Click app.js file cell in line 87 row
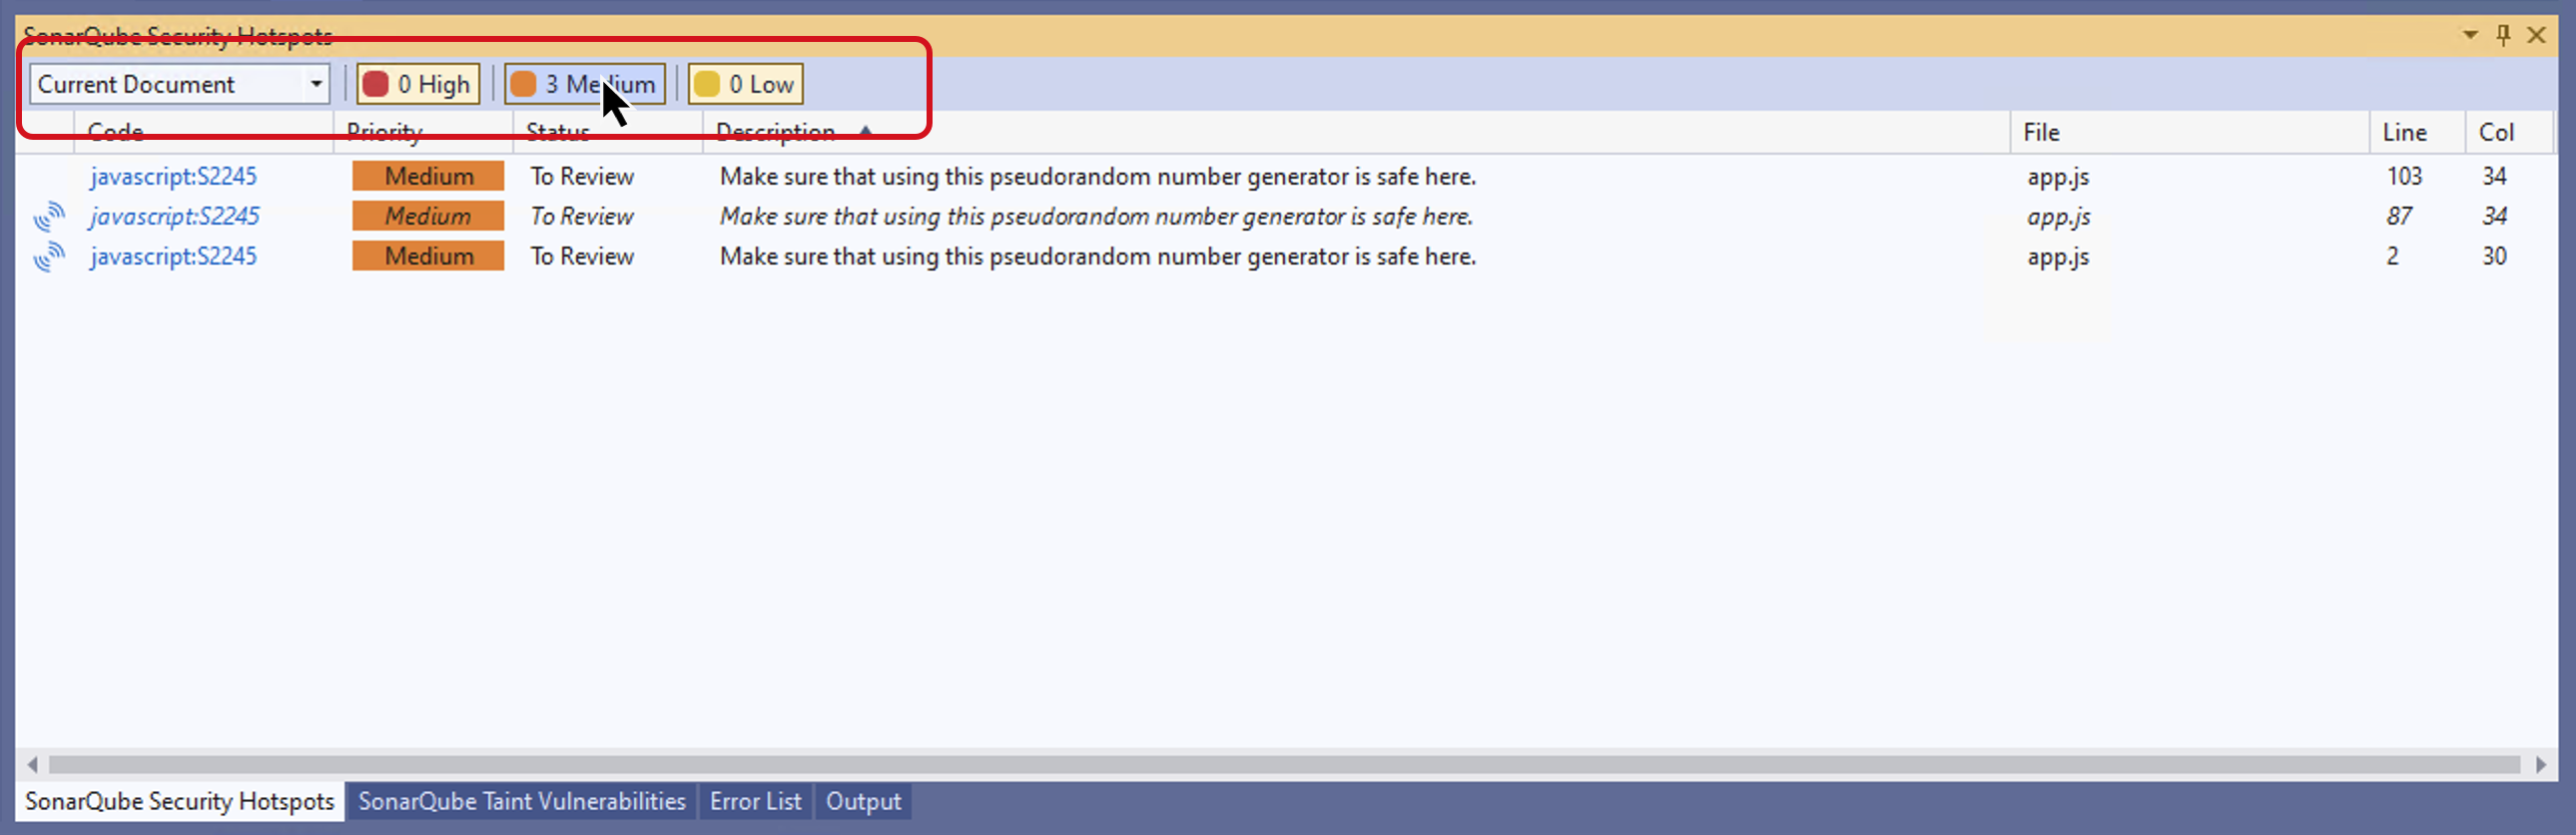 coord(2058,217)
